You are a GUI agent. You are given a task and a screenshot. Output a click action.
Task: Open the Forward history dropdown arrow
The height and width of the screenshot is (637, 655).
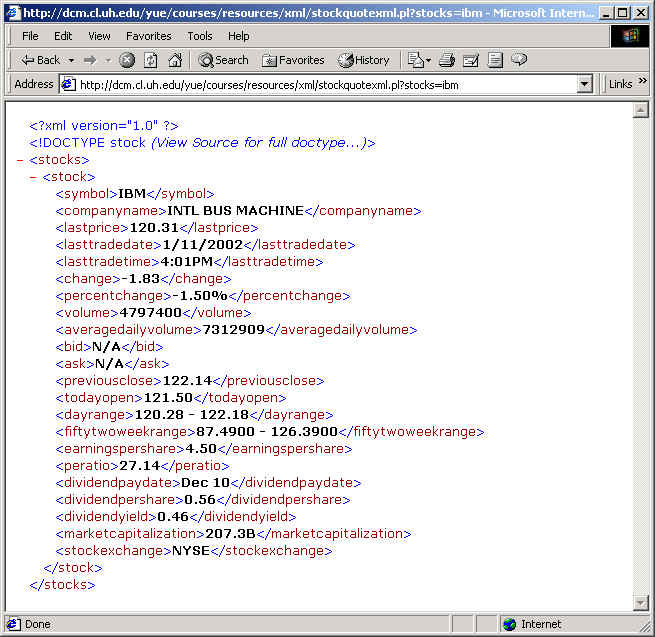coord(108,61)
